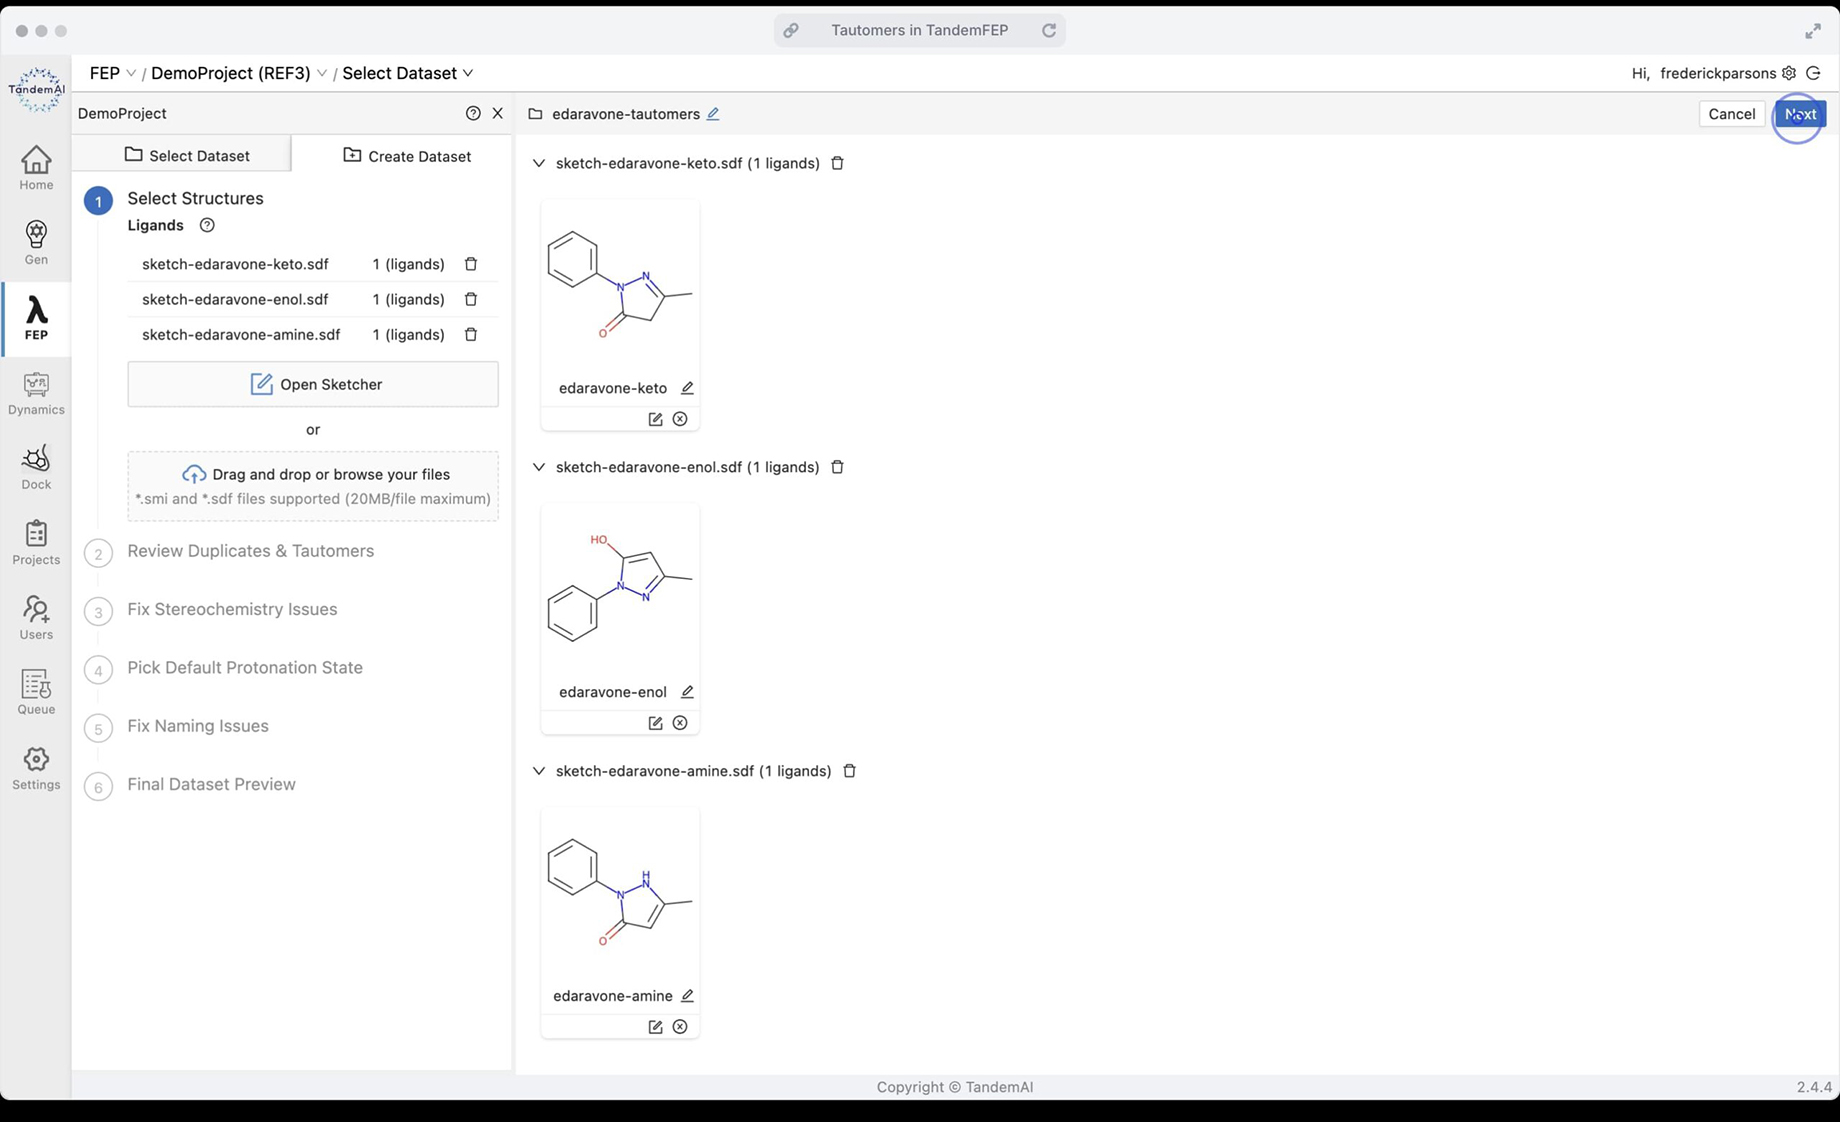
Task: Edit edaravone-enol structure in sketcher
Action: tap(655, 723)
